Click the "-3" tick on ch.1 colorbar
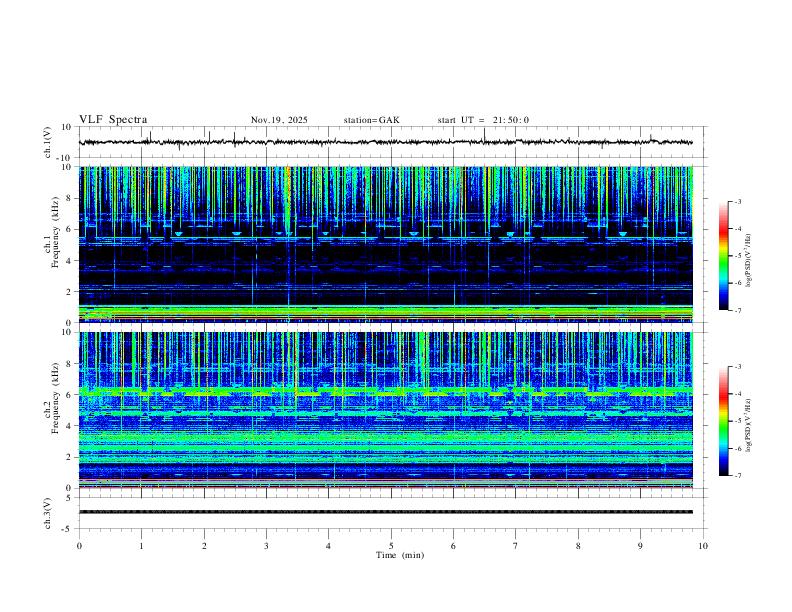The width and height of the screenshot is (792, 612). tap(738, 201)
